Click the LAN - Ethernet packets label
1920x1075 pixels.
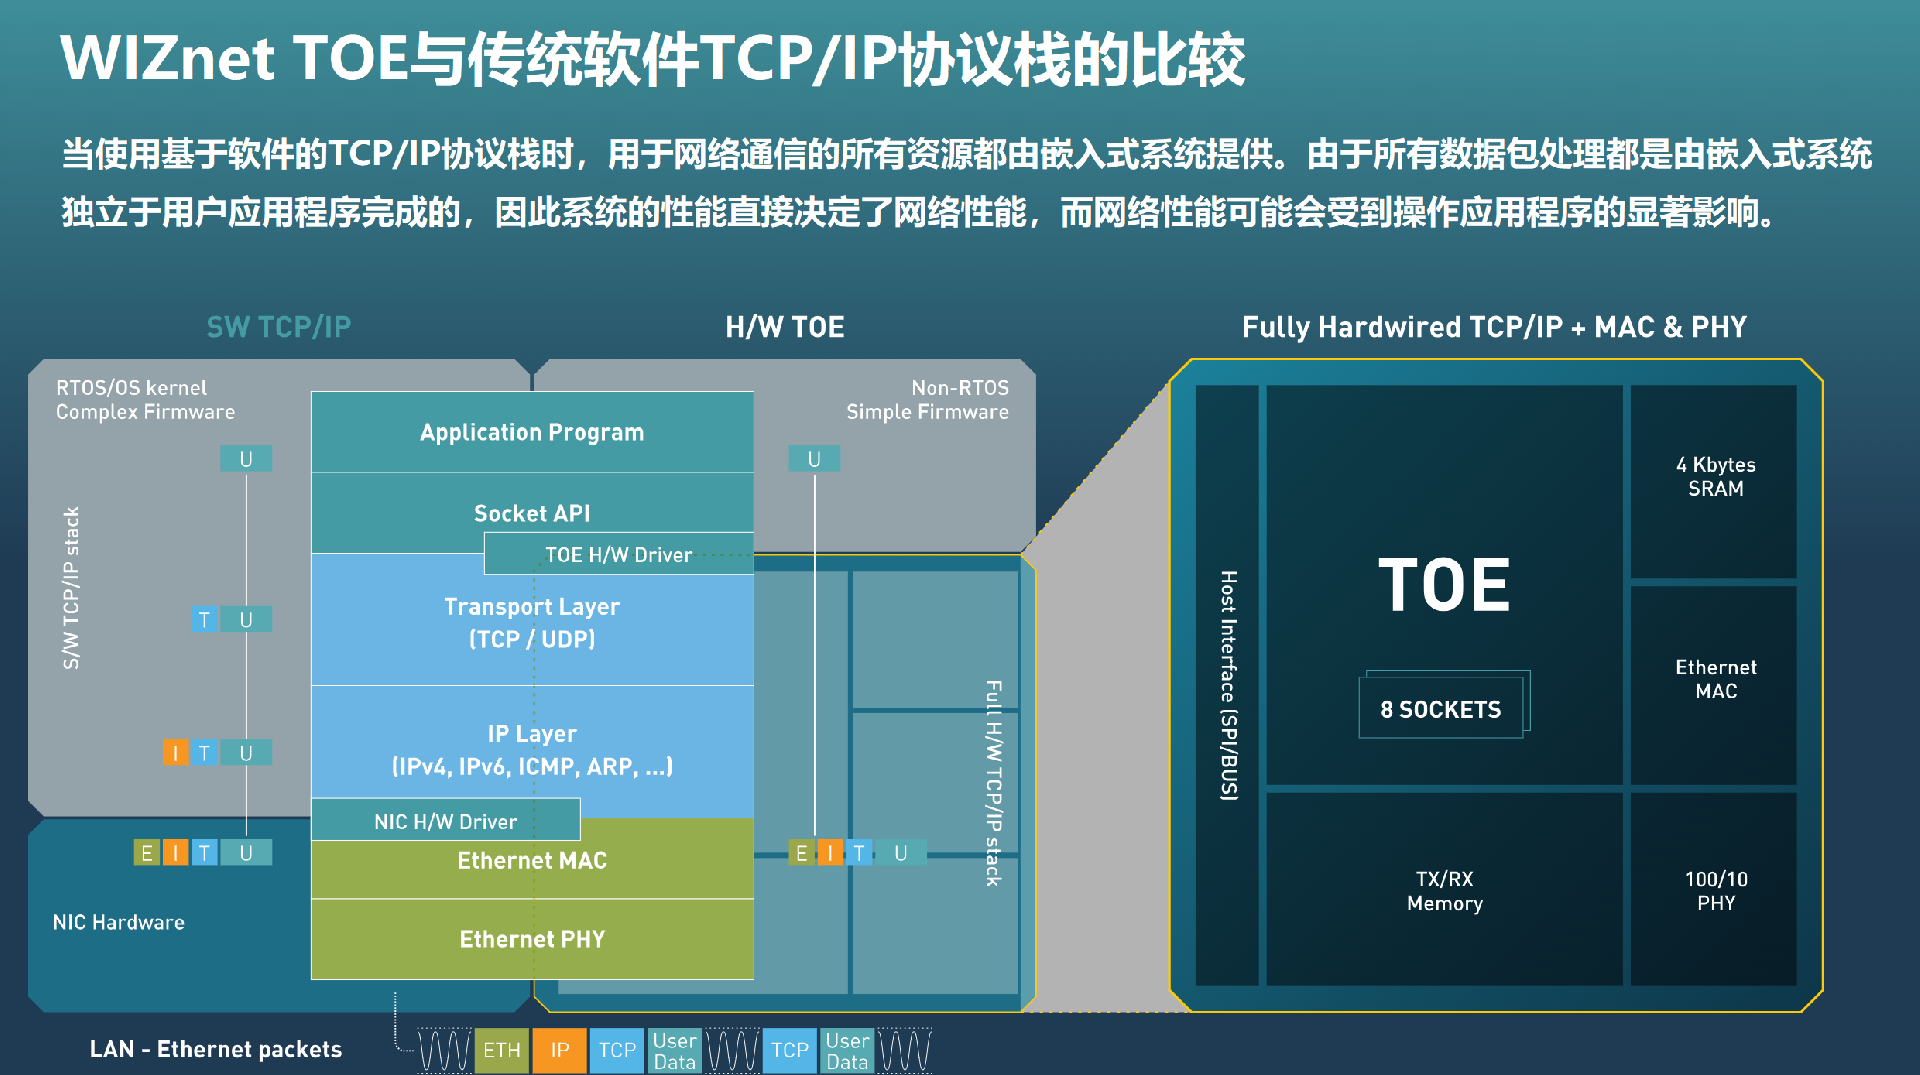[215, 1049]
